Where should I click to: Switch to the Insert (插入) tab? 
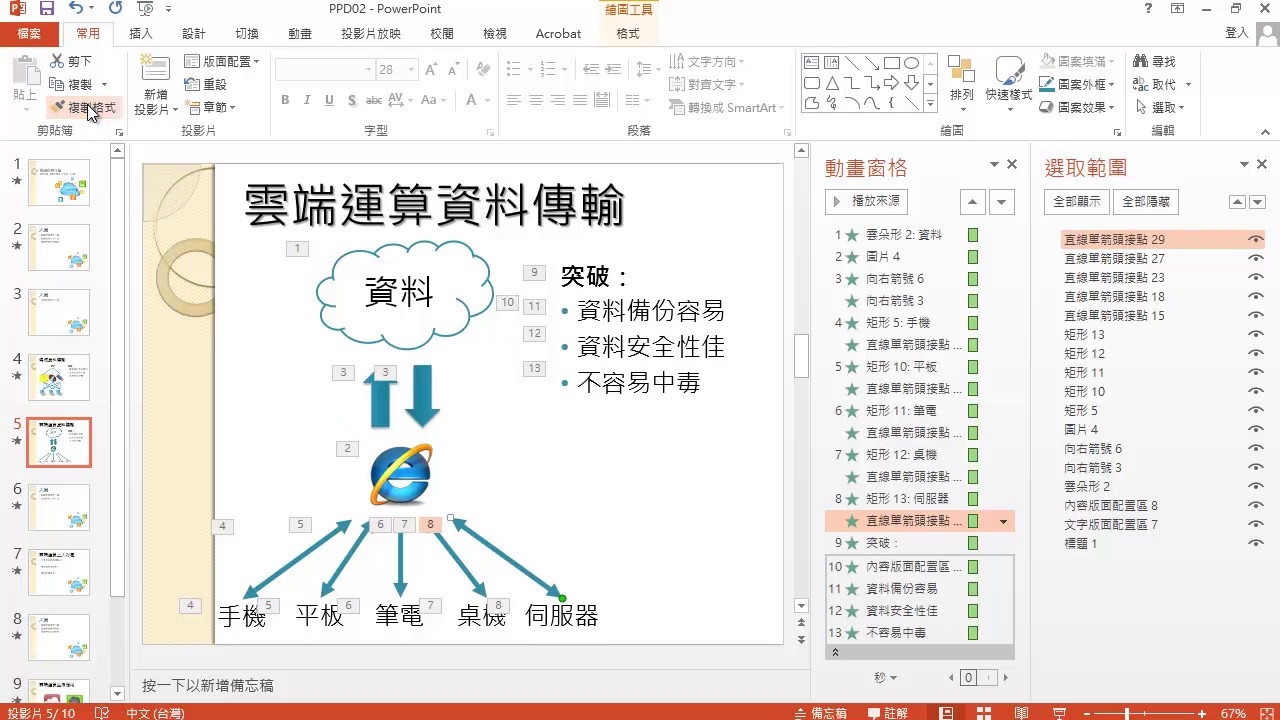(x=141, y=33)
